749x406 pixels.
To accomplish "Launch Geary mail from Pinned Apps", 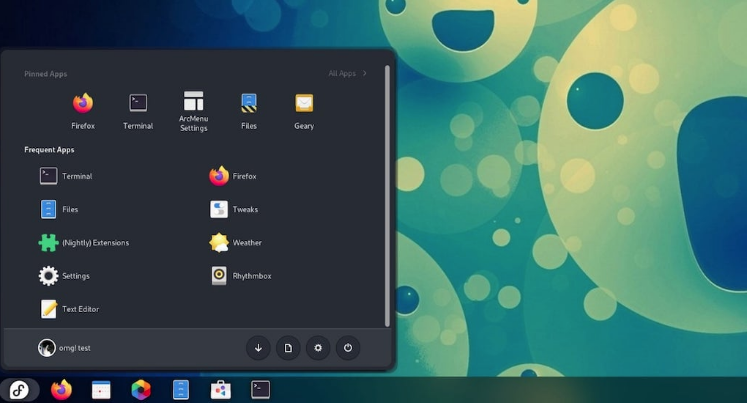I will [304, 111].
